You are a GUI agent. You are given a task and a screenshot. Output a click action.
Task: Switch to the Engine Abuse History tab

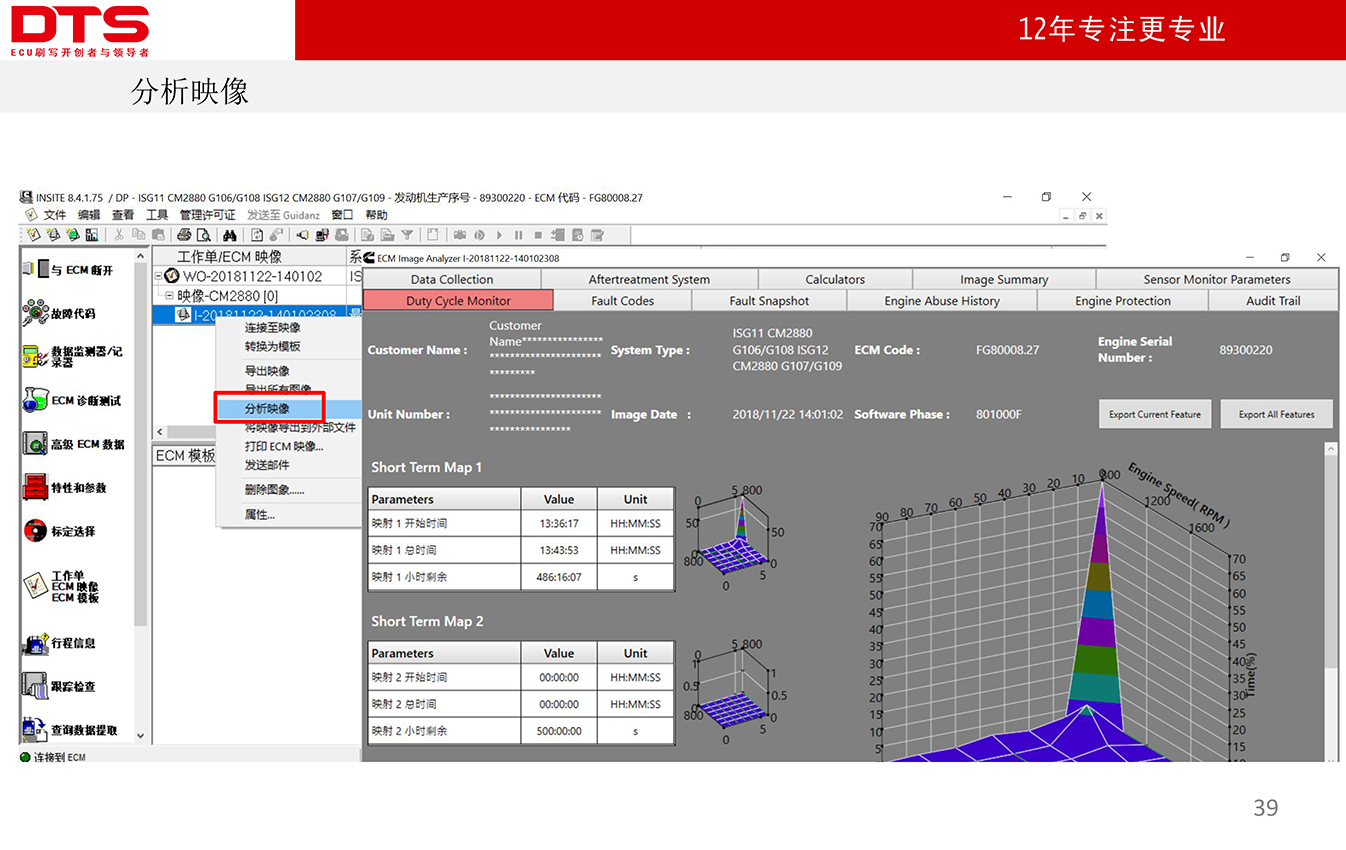[x=942, y=300]
